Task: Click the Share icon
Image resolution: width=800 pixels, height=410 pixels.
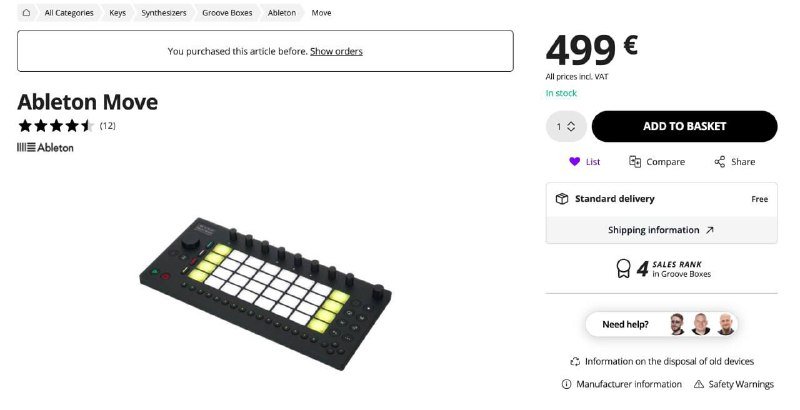Action: 720,162
